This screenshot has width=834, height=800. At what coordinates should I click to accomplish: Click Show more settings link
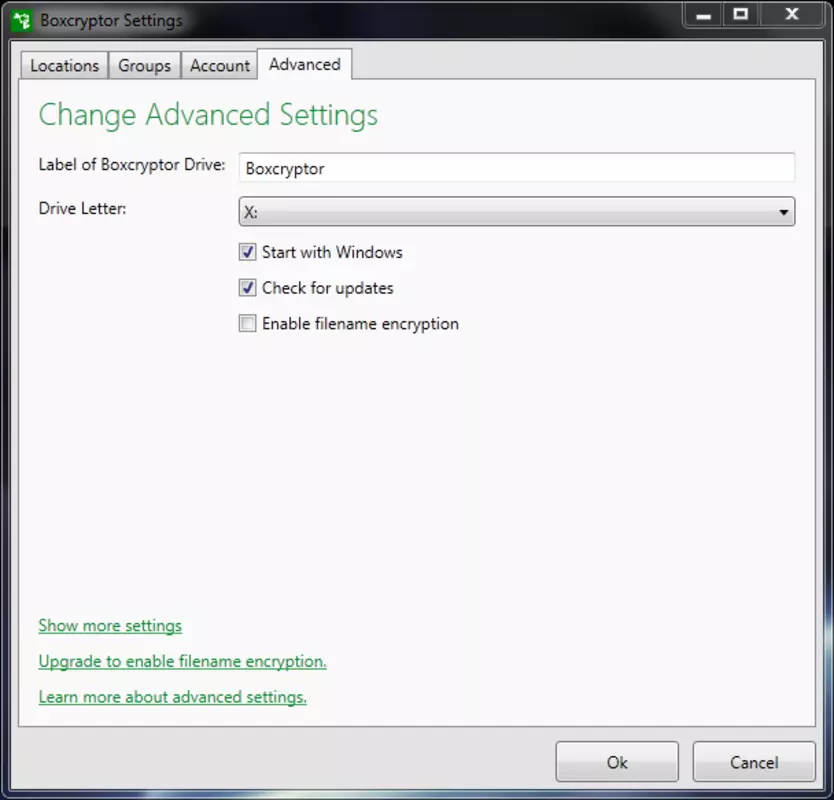110,626
